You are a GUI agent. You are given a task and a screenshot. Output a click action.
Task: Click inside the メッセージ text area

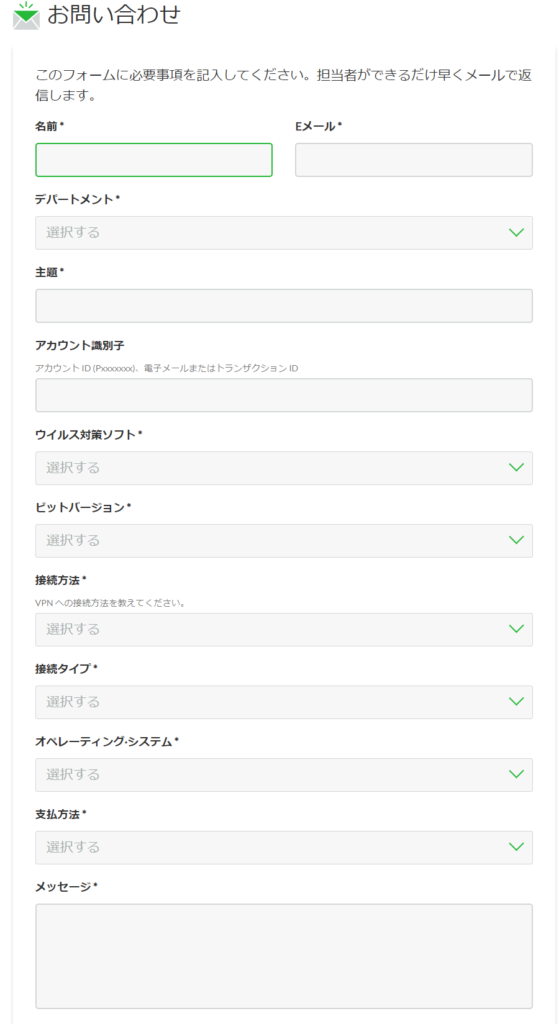point(284,956)
